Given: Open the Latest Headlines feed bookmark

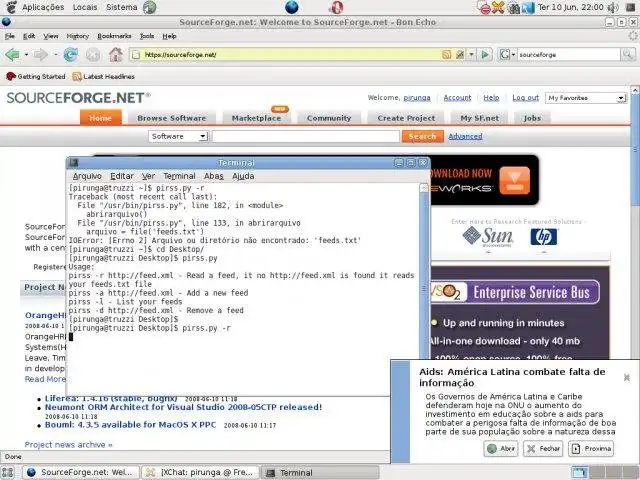Looking at the screenshot, I should [x=103, y=76].
